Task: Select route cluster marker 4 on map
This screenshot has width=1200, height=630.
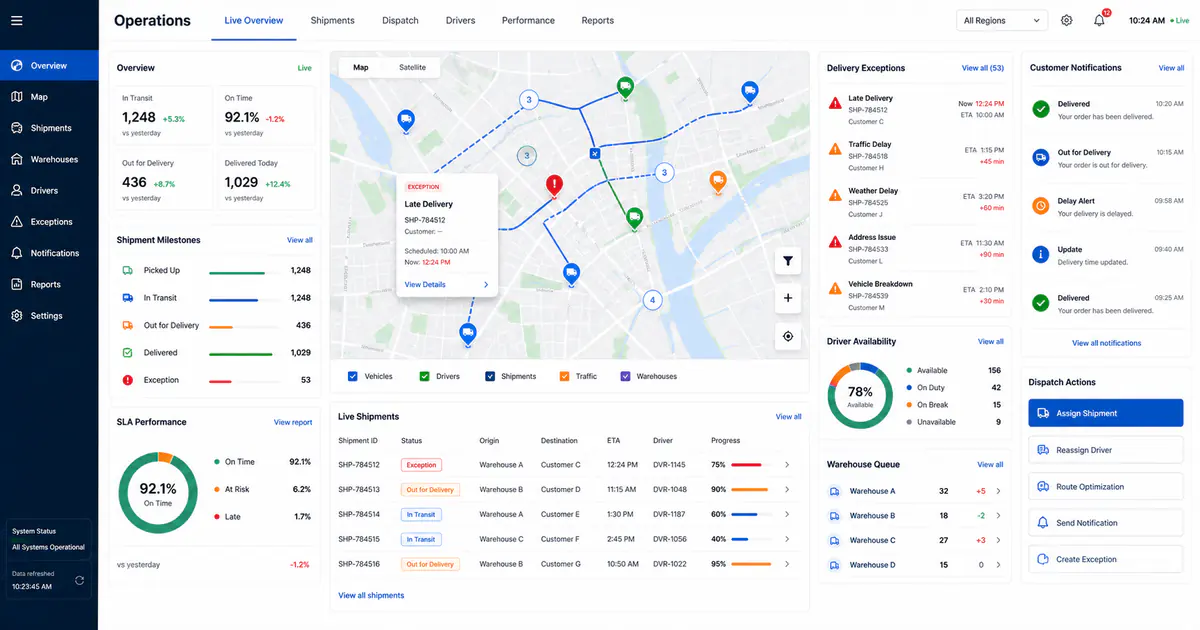Action: click(x=653, y=300)
